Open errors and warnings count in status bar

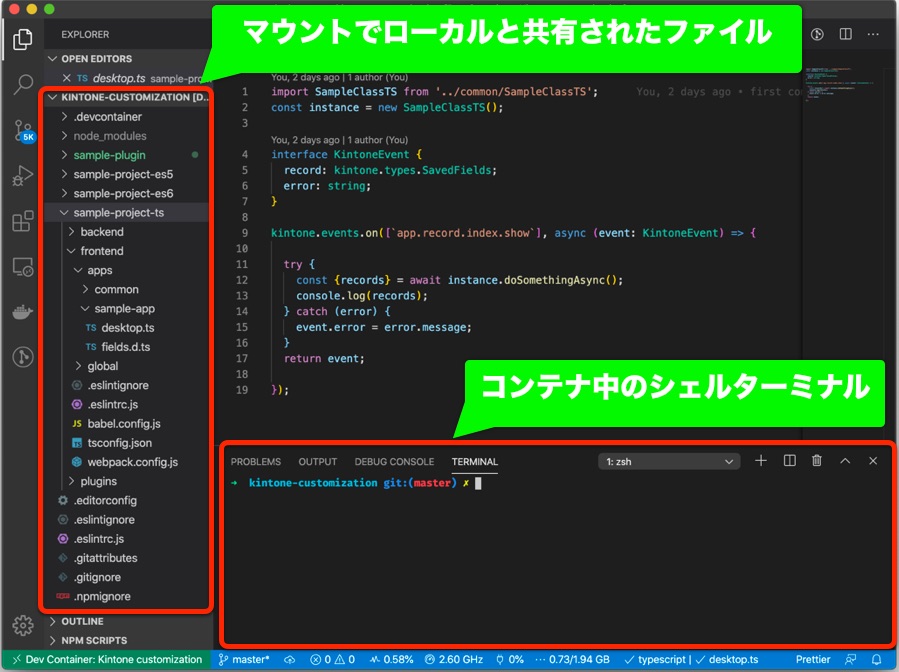tap(333, 659)
